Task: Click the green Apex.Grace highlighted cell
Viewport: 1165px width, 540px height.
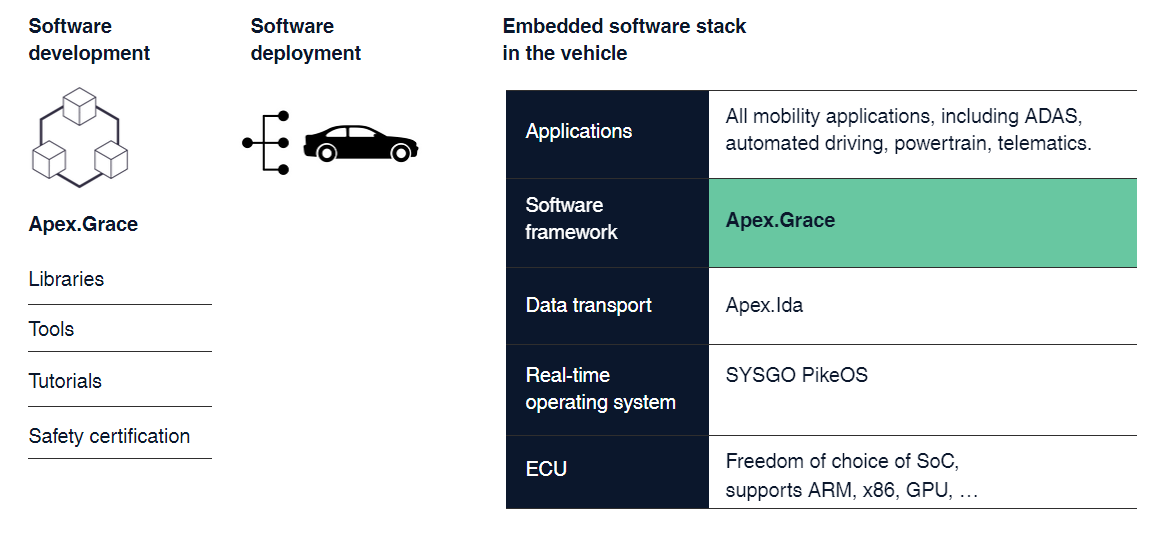Action: (x=923, y=223)
